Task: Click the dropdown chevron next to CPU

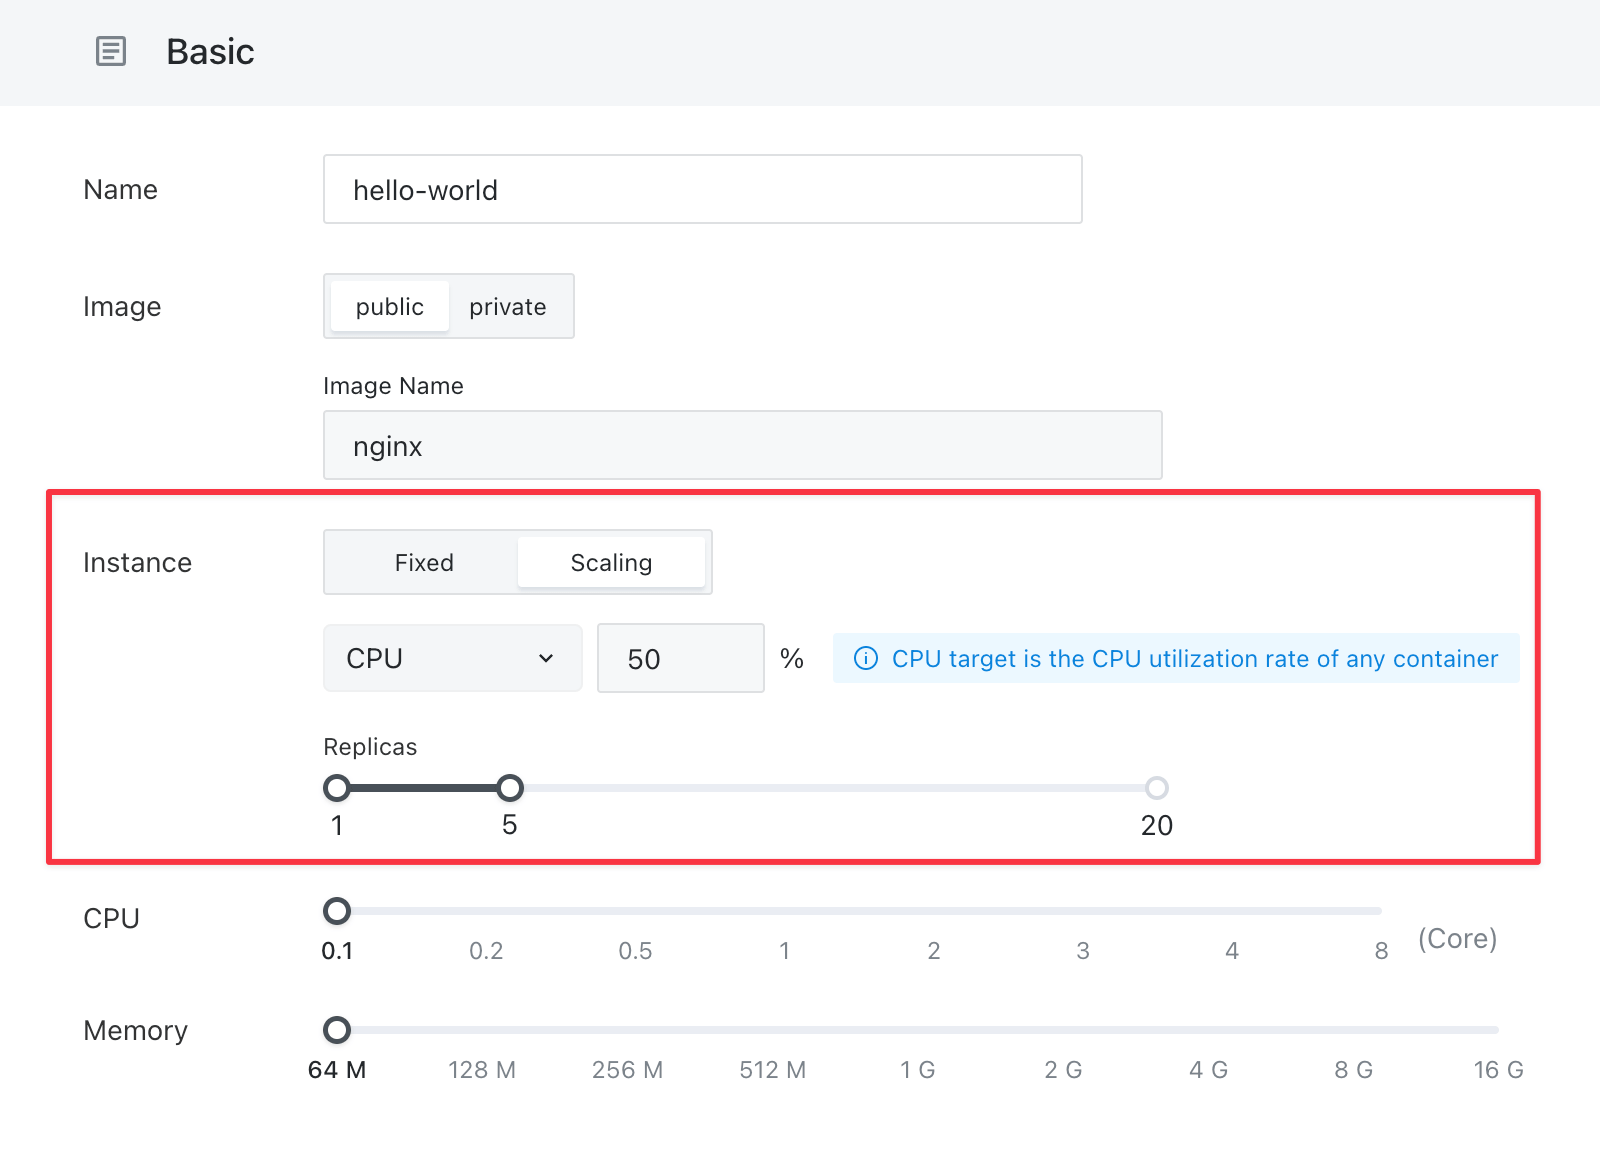Action: tap(546, 658)
